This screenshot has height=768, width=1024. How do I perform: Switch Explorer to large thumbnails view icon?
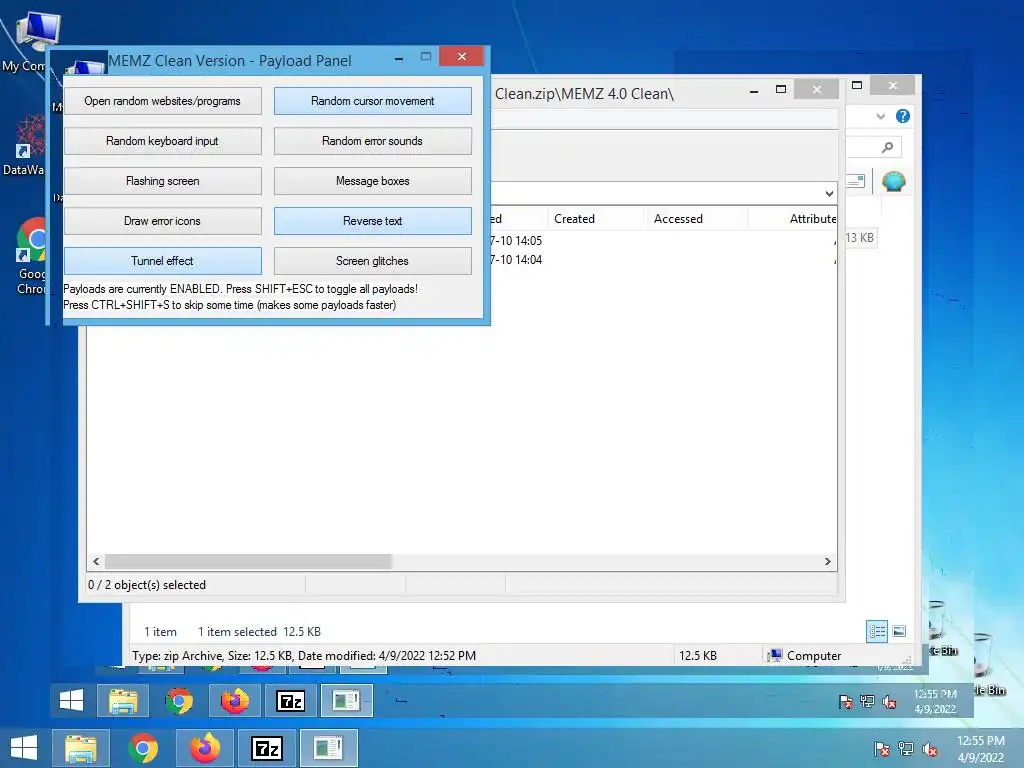[899, 631]
